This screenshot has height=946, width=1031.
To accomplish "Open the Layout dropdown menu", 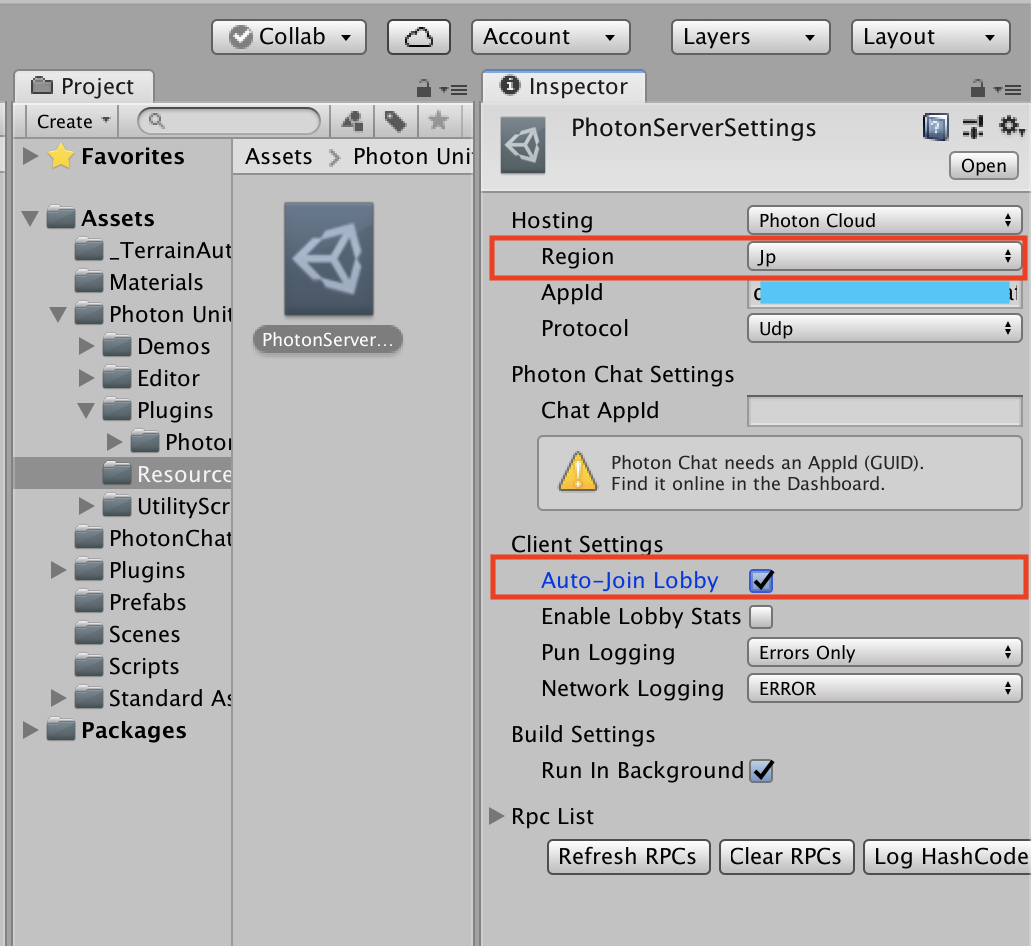I will (930, 37).
